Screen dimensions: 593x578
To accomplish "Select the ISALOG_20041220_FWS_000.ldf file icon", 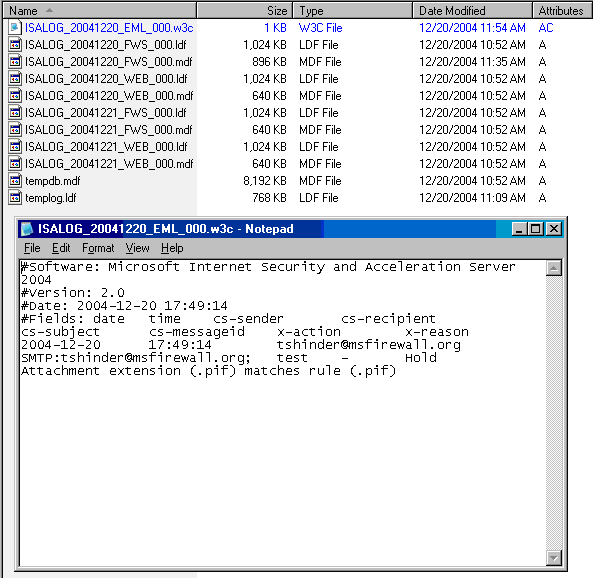I will [x=15, y=45].
